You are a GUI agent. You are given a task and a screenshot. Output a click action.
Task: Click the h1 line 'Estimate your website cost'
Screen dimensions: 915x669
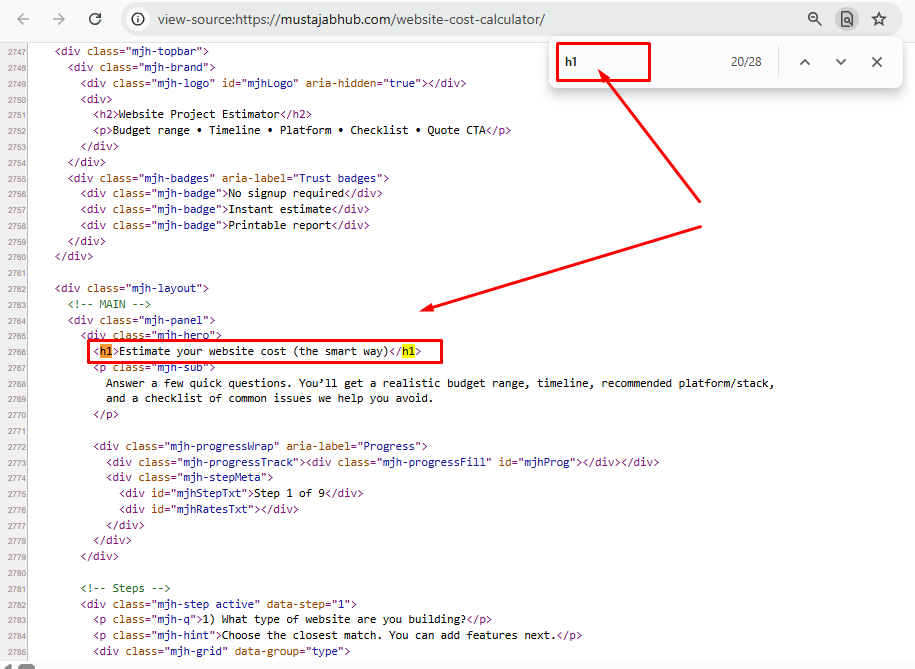257,351
